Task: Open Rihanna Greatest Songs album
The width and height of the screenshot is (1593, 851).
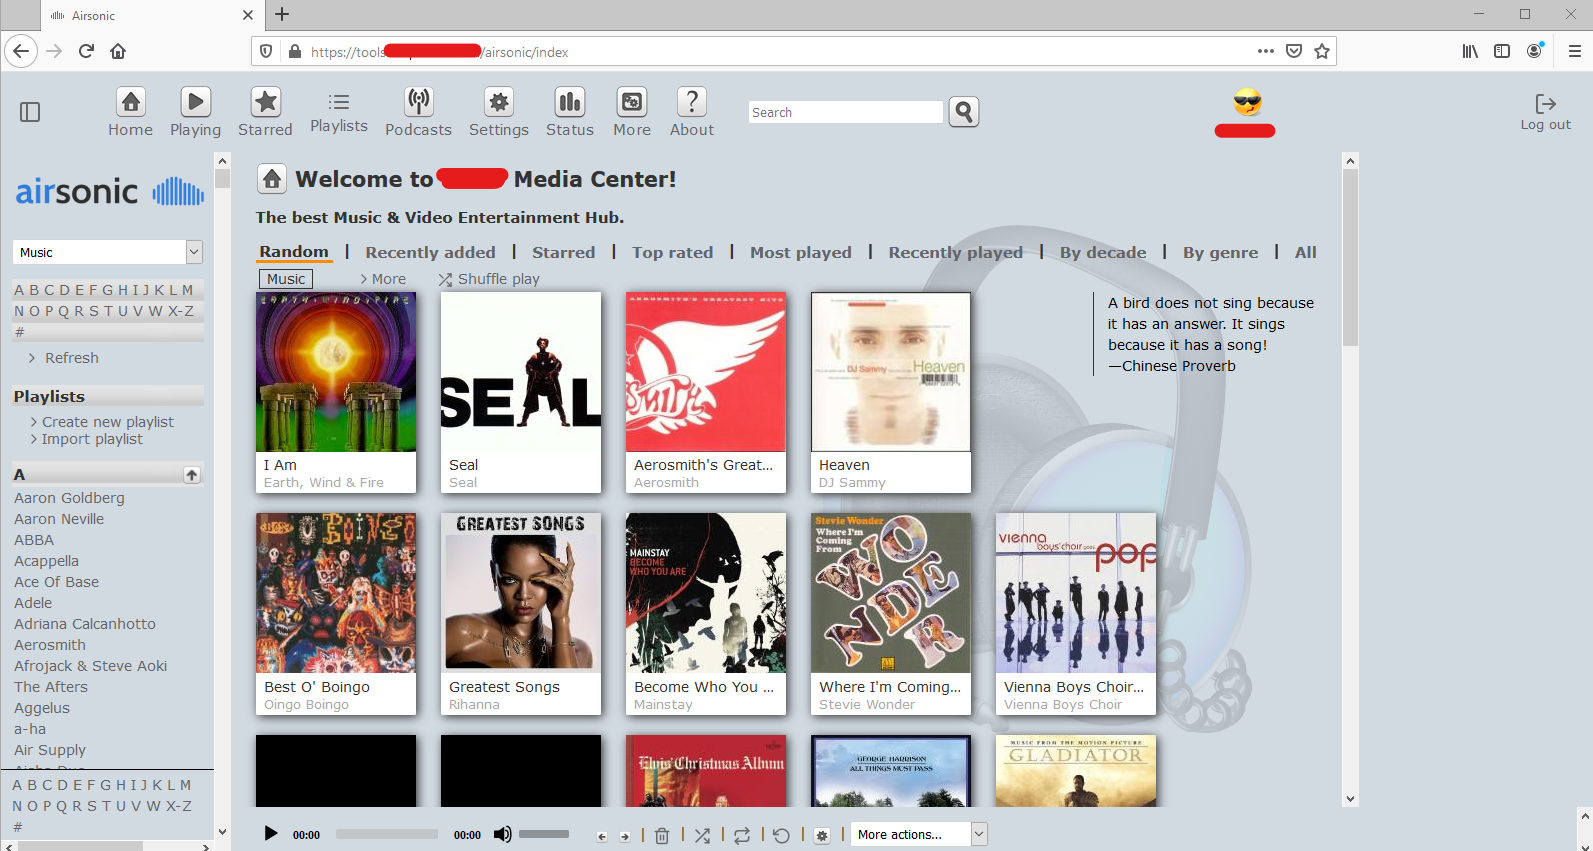Action: (521, 593)
